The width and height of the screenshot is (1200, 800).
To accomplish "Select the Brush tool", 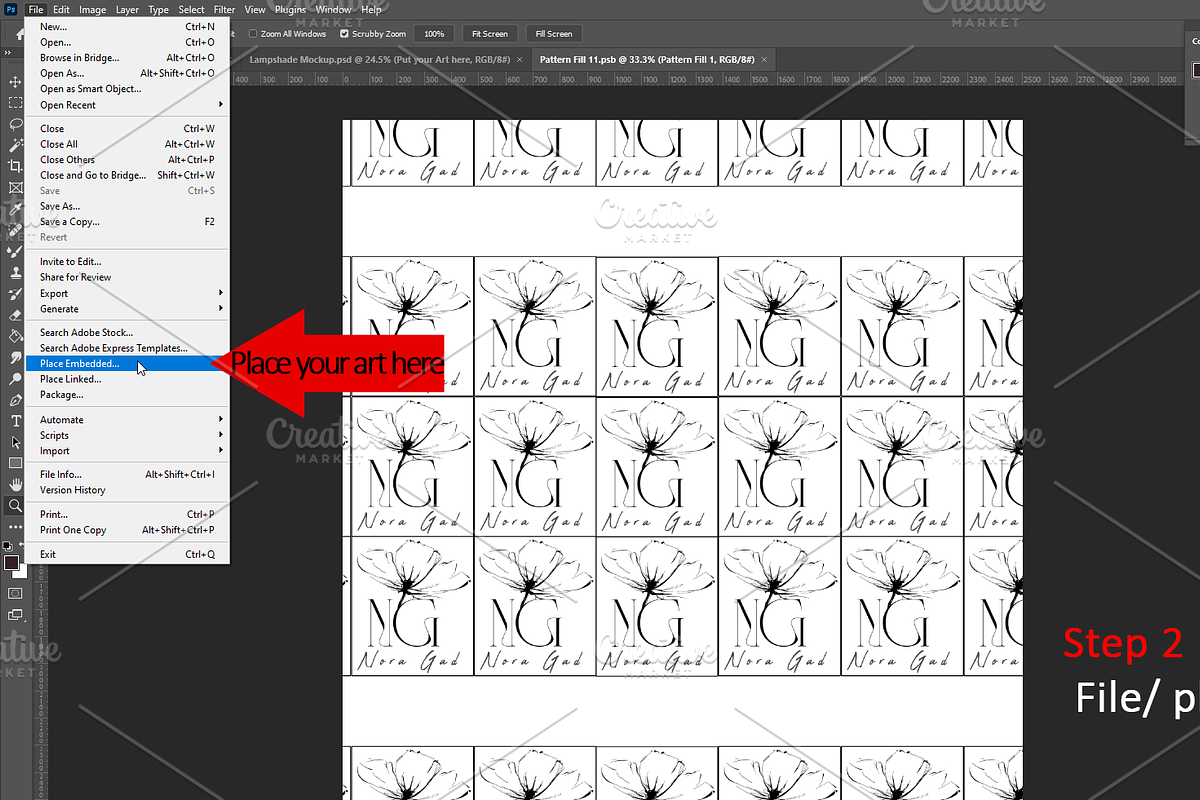I will click(15, 251).
